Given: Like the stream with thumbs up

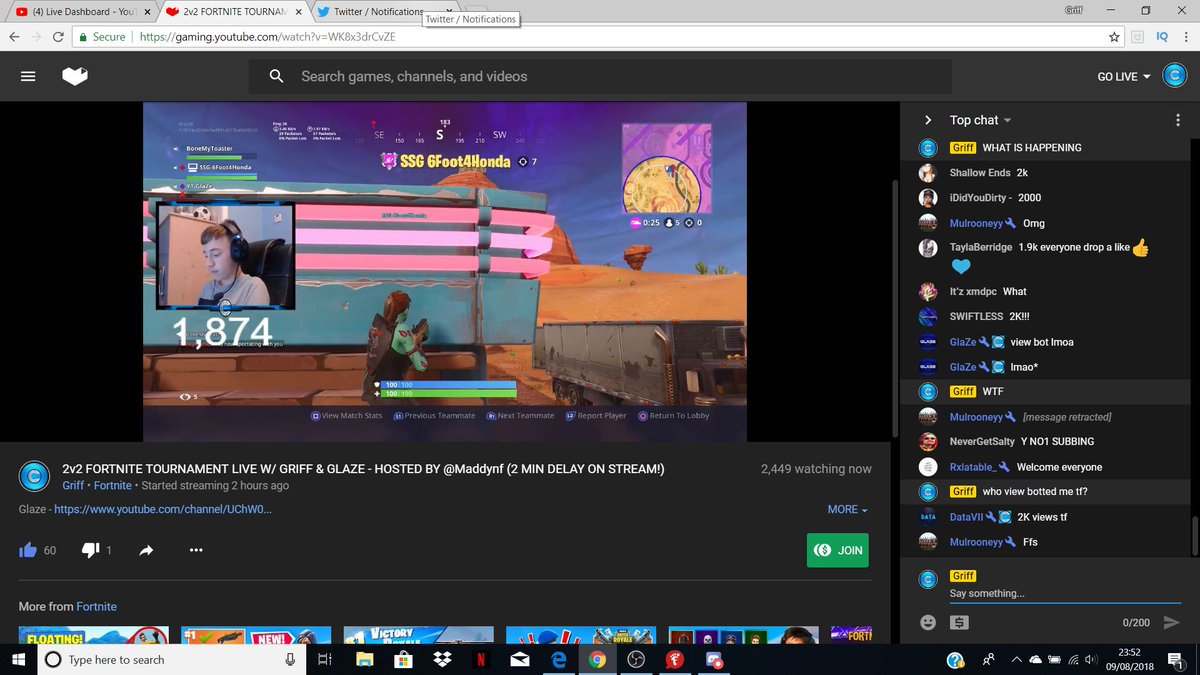Looking at the screenshot, I should [x=28, y=550].
